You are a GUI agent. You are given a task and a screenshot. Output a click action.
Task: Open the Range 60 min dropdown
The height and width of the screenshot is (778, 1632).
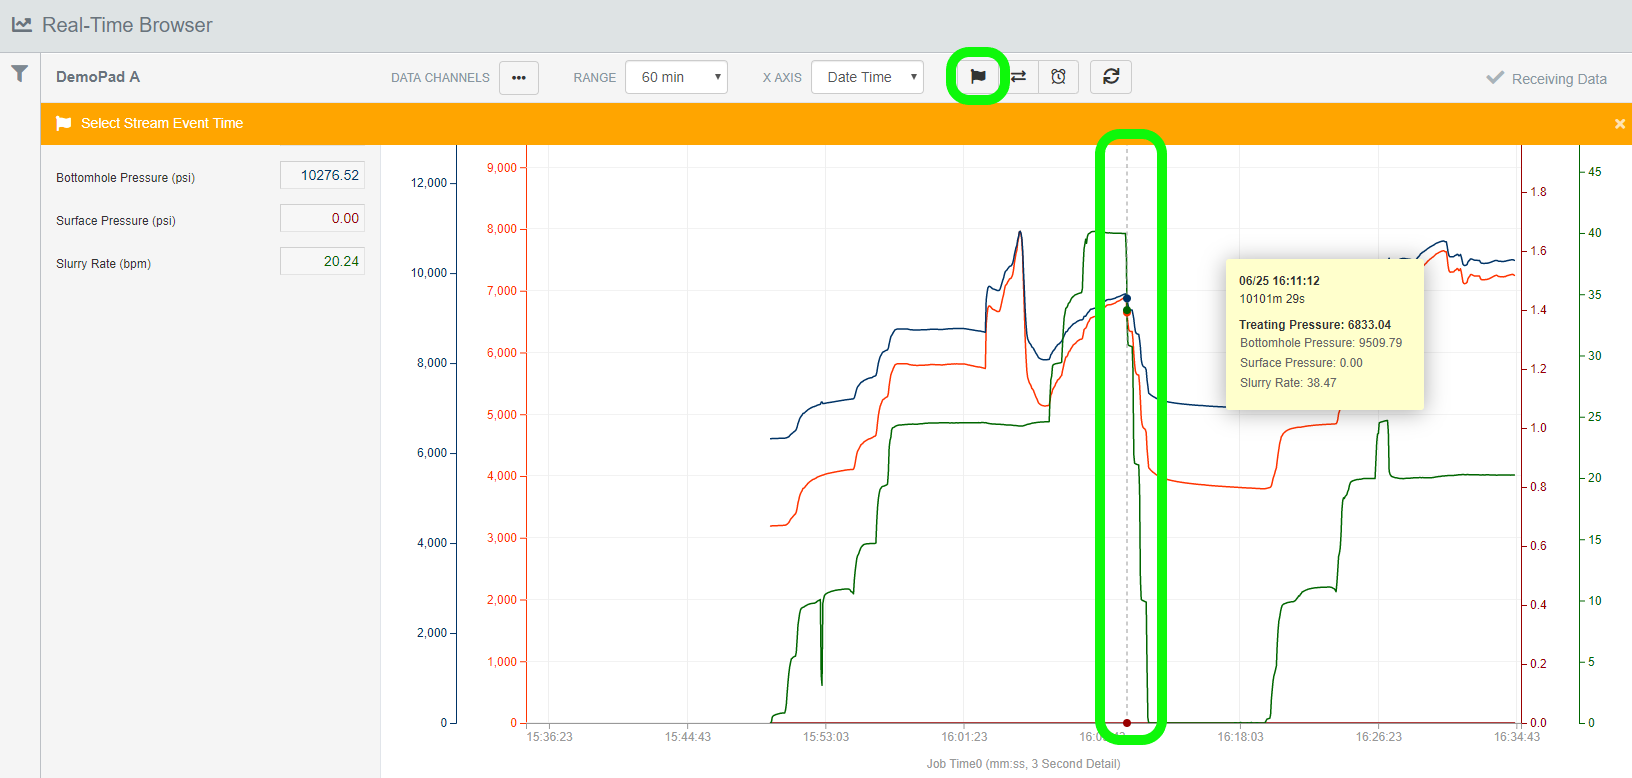[x=676, y=77]
